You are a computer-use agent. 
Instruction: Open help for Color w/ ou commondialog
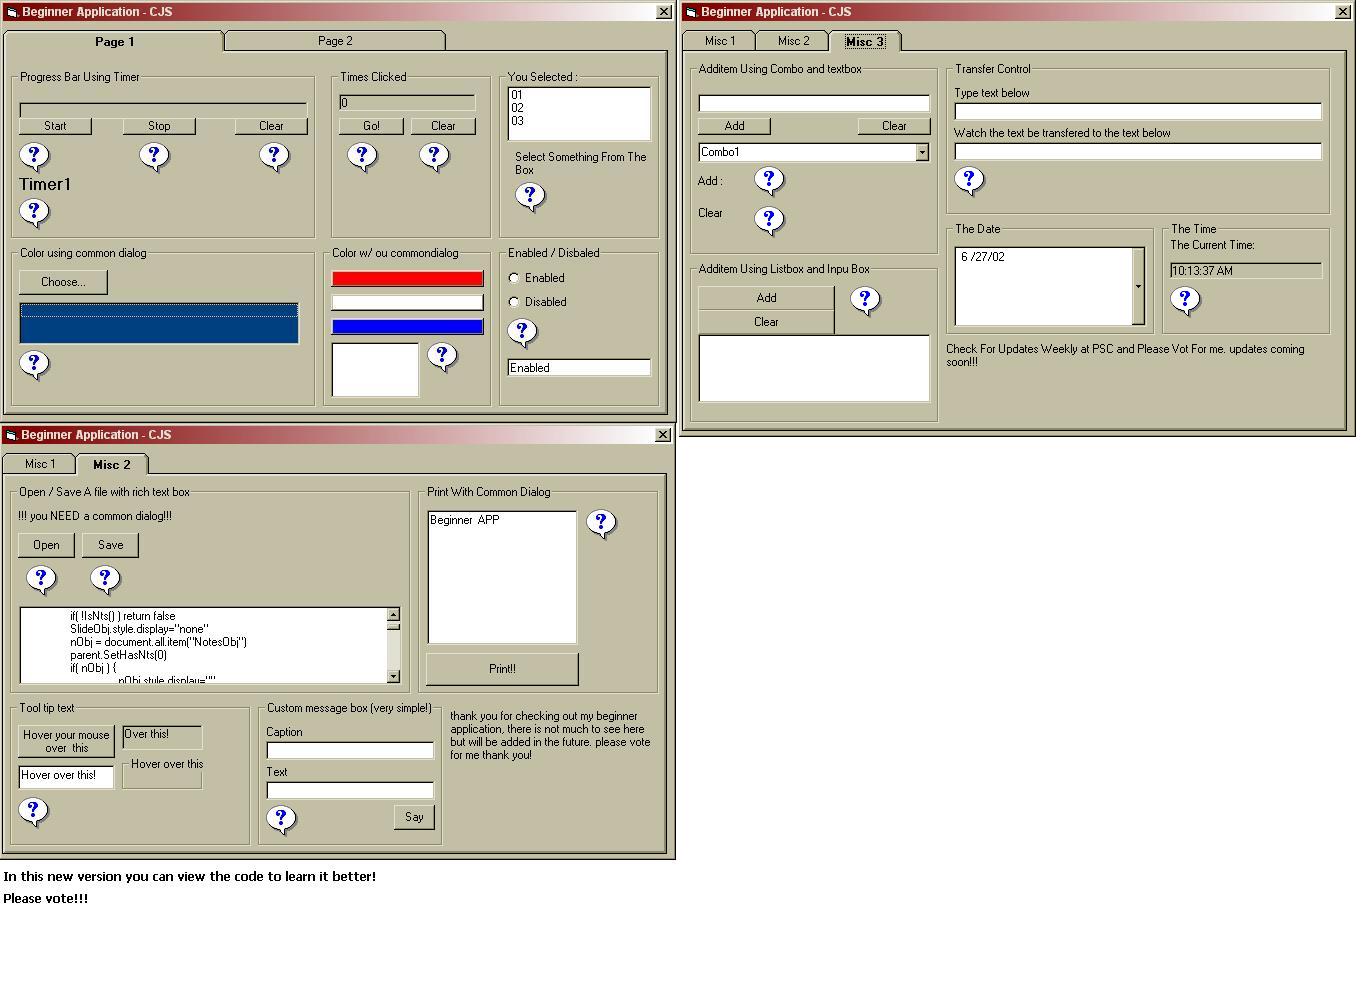click(442, 356)
